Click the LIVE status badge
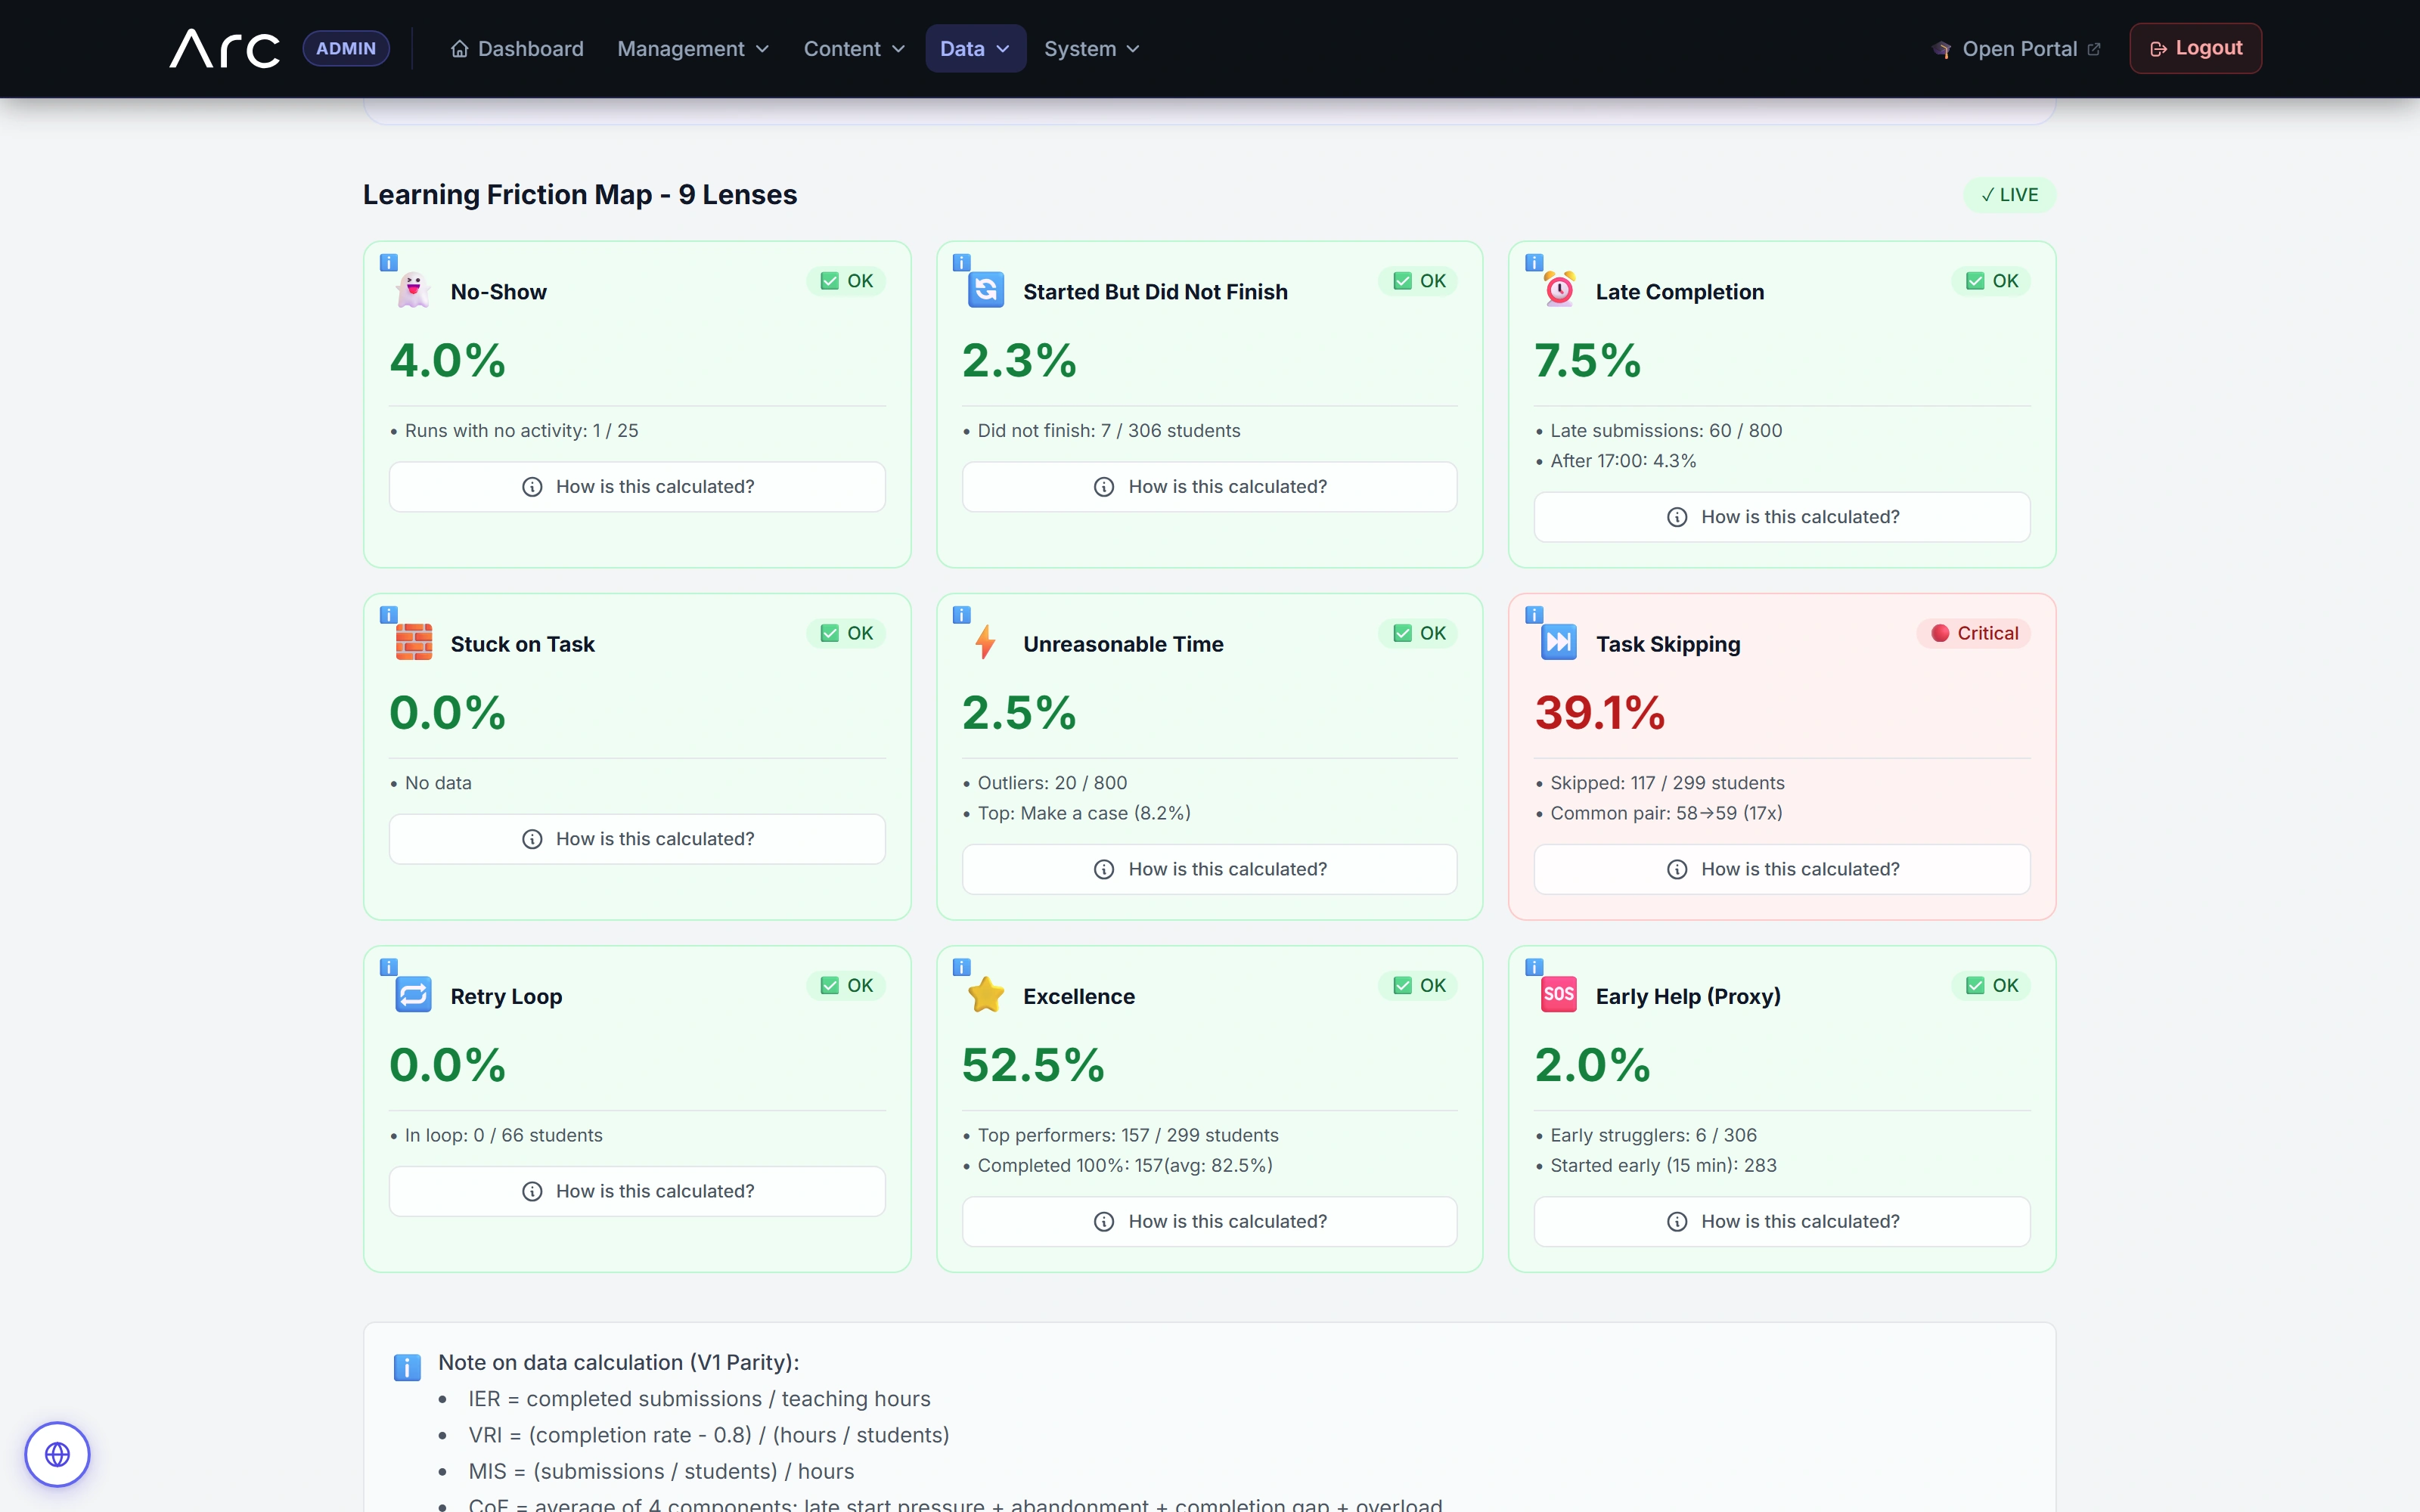The width and height of the screenshot is (2420, 1512). (2009, 195)
